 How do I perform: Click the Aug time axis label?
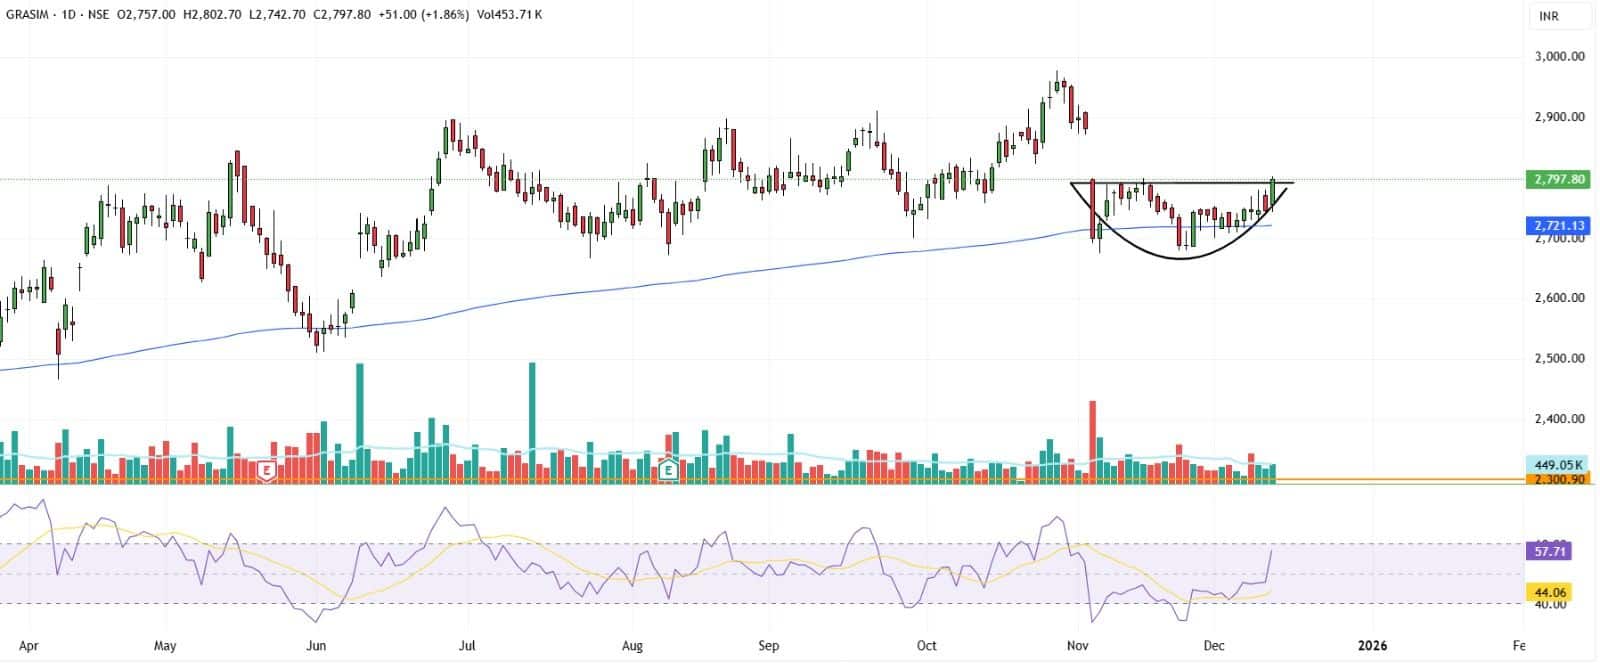(632, 646)
